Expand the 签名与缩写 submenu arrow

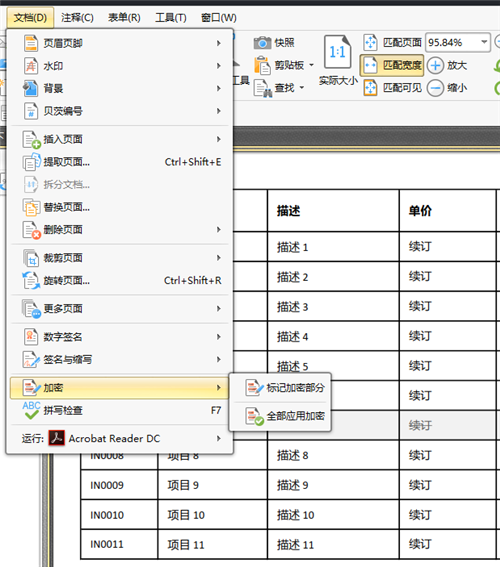(x=219, y=359)
